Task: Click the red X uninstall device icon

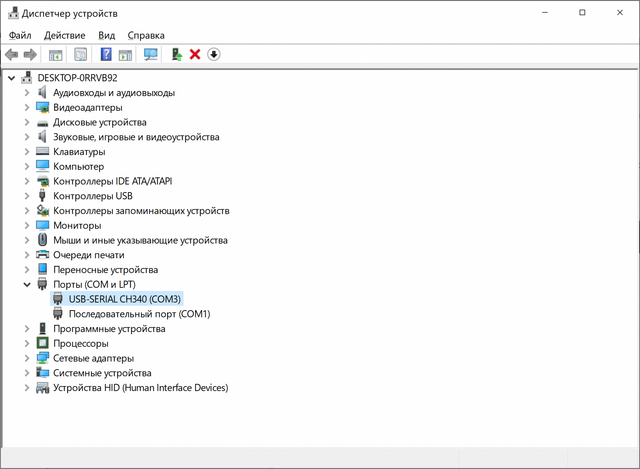Action: [x=195, y=54]
